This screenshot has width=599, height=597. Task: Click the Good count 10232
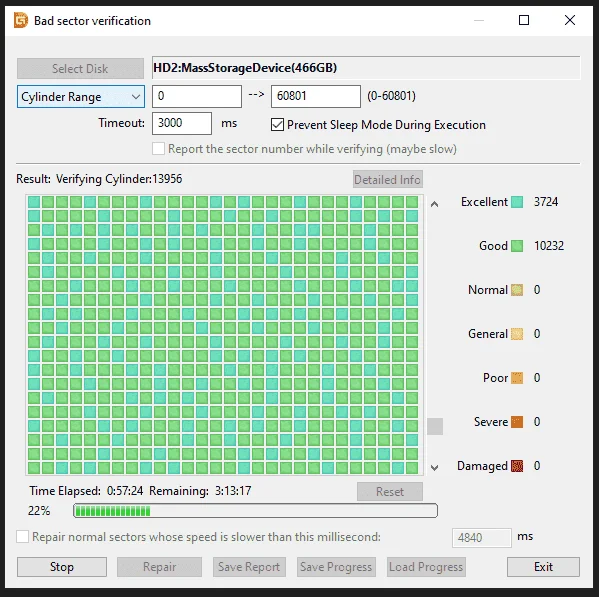[549, 246]
